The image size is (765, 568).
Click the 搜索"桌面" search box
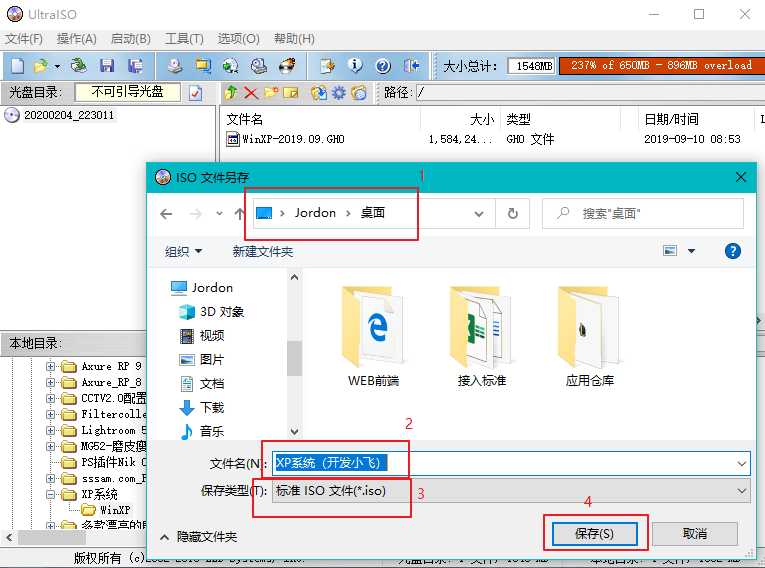pyautogui.click(x=643, y=213)
